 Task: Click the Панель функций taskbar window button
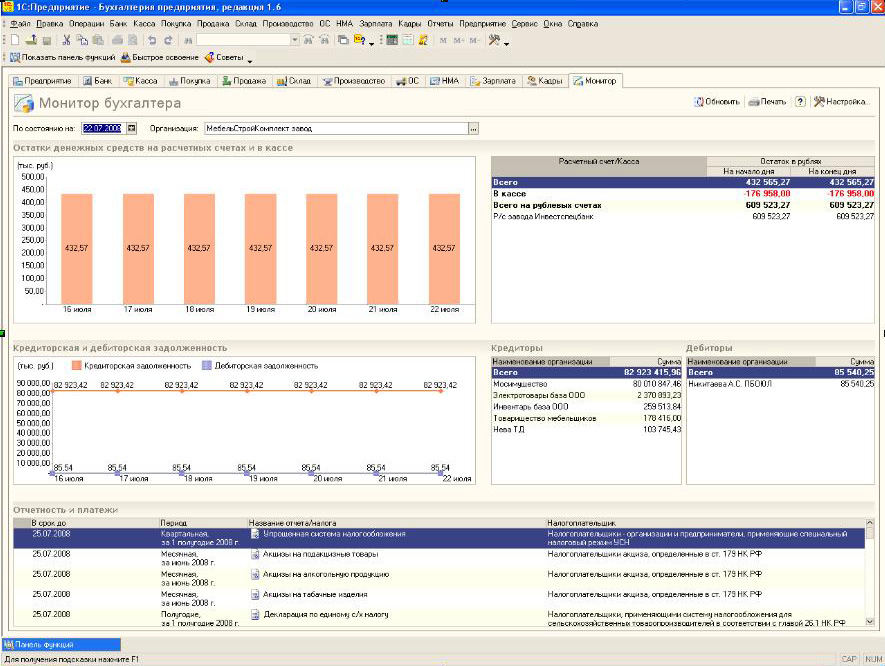62,645
